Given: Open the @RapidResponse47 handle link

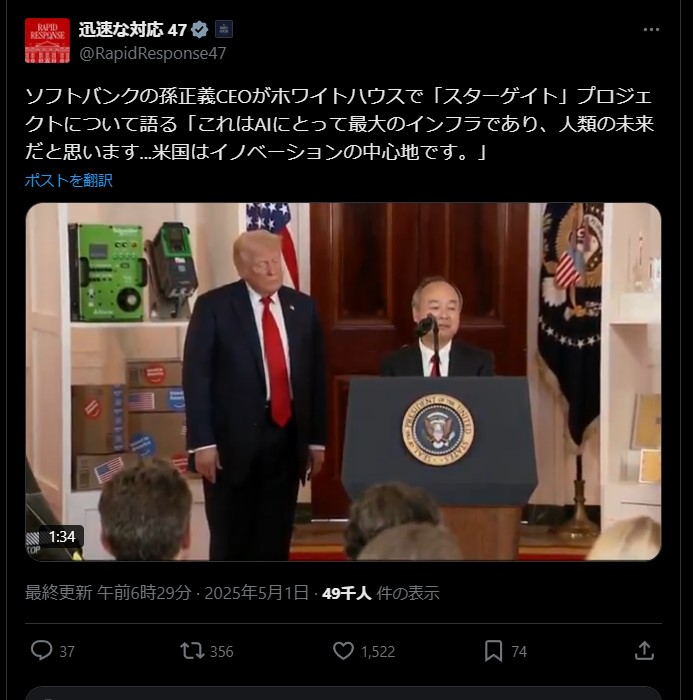Looking at the screenshot, I should pyautogui.click(x=153, y=54).
